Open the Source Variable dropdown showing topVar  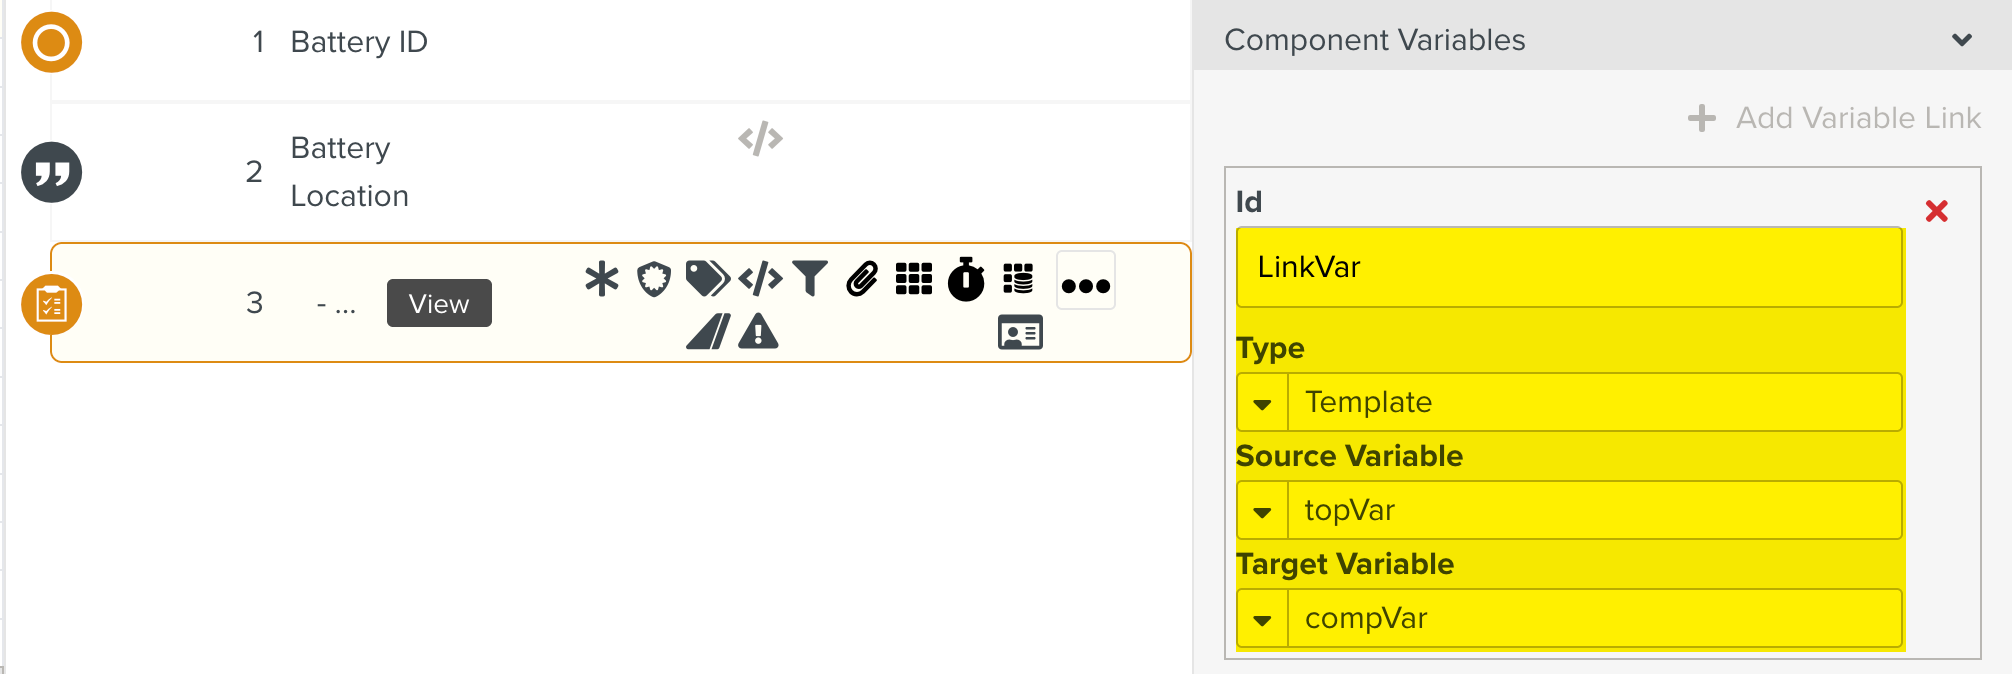pos(1263,511)
